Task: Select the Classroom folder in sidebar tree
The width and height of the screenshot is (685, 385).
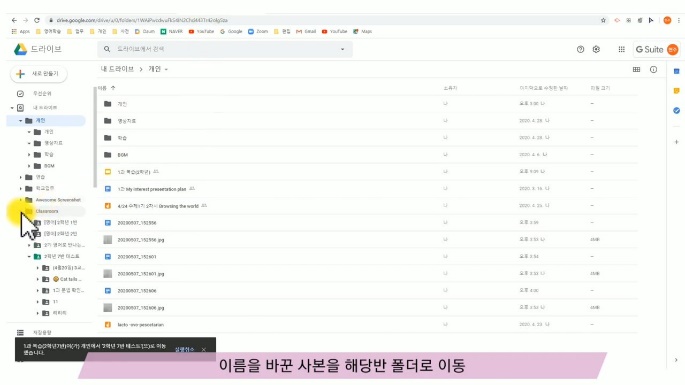Action: [x=47, y=211]
